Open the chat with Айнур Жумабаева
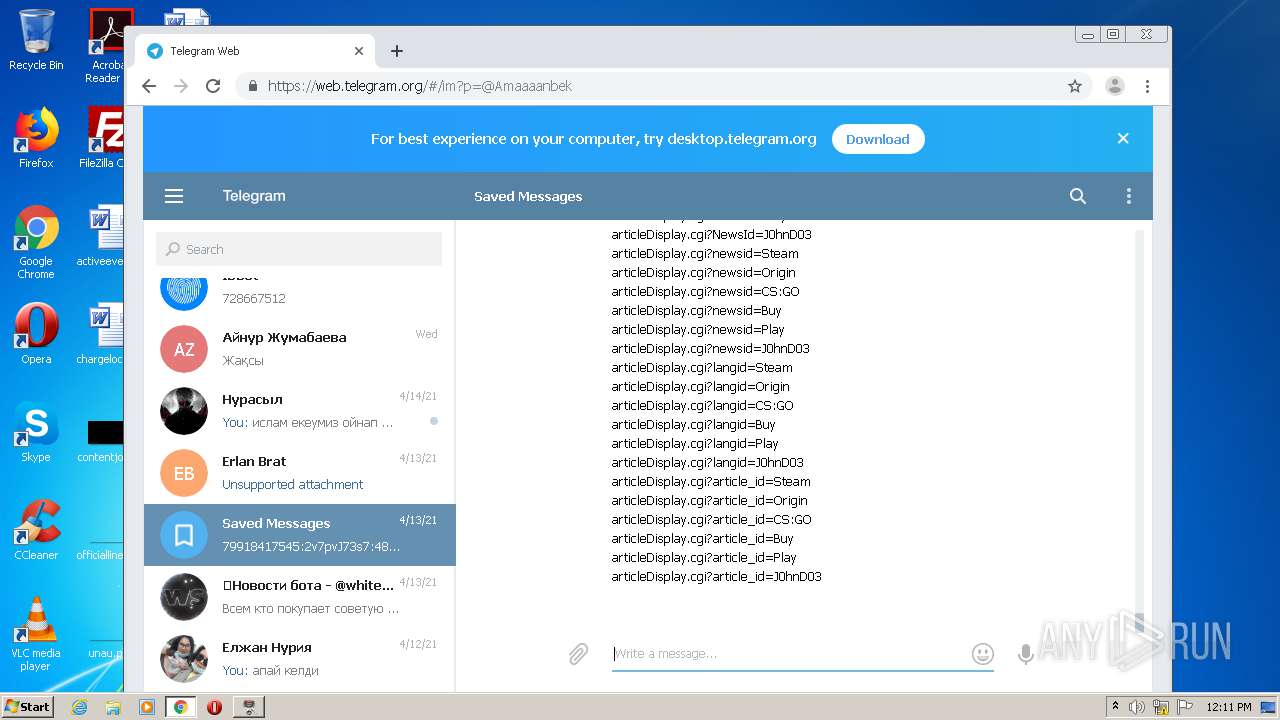The image size is (1280, 720). click(x=300, y=349)
